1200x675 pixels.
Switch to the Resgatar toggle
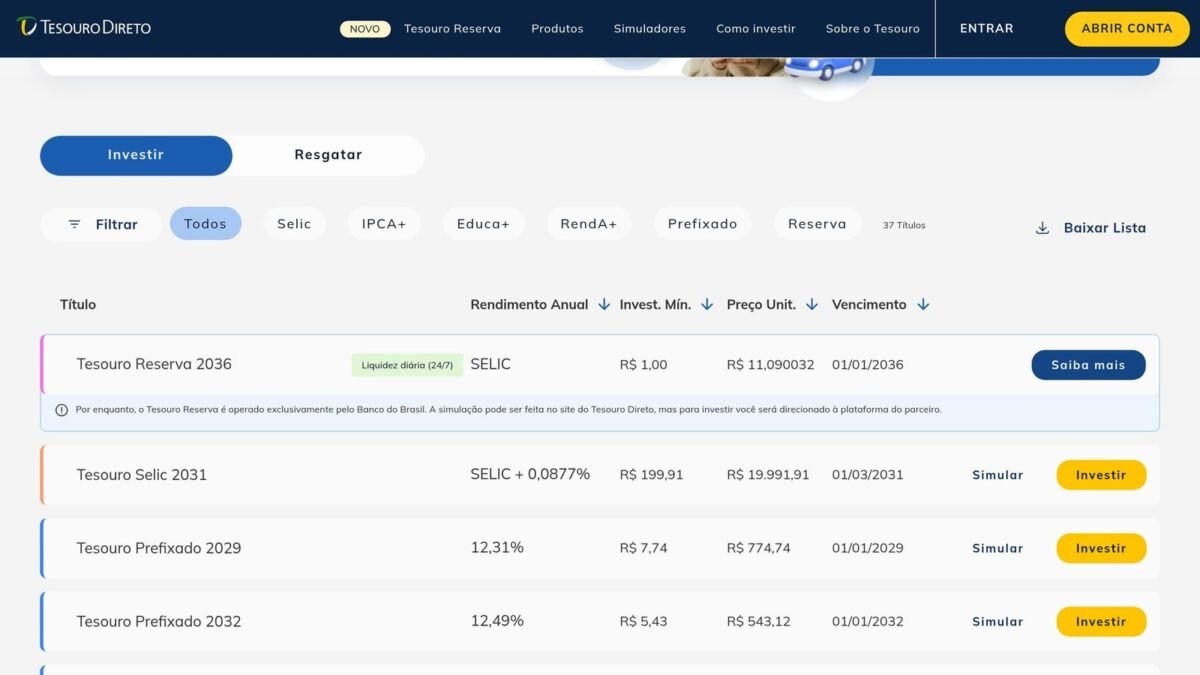[x=328, y=155]
